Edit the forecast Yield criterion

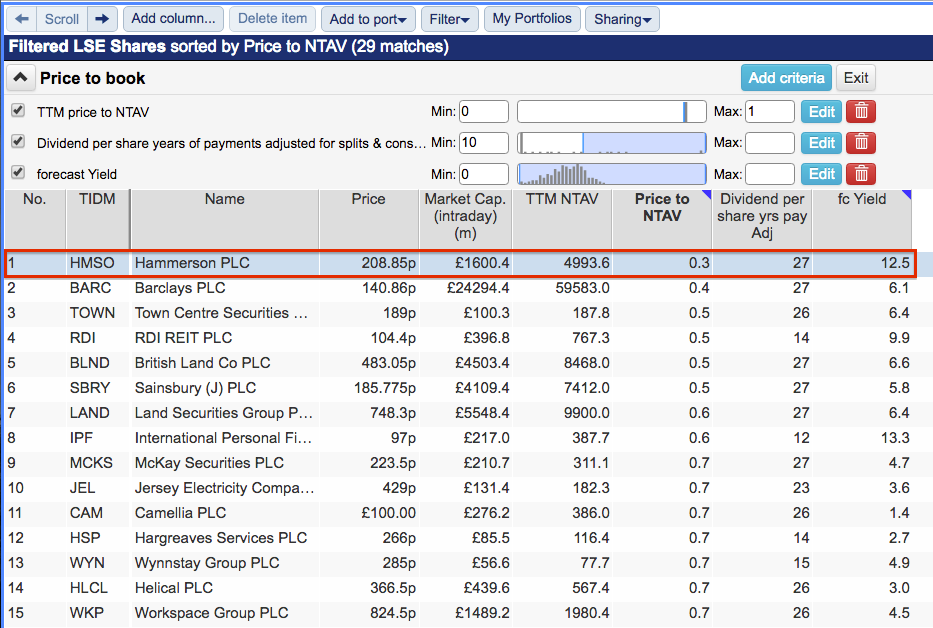(821, 174)
